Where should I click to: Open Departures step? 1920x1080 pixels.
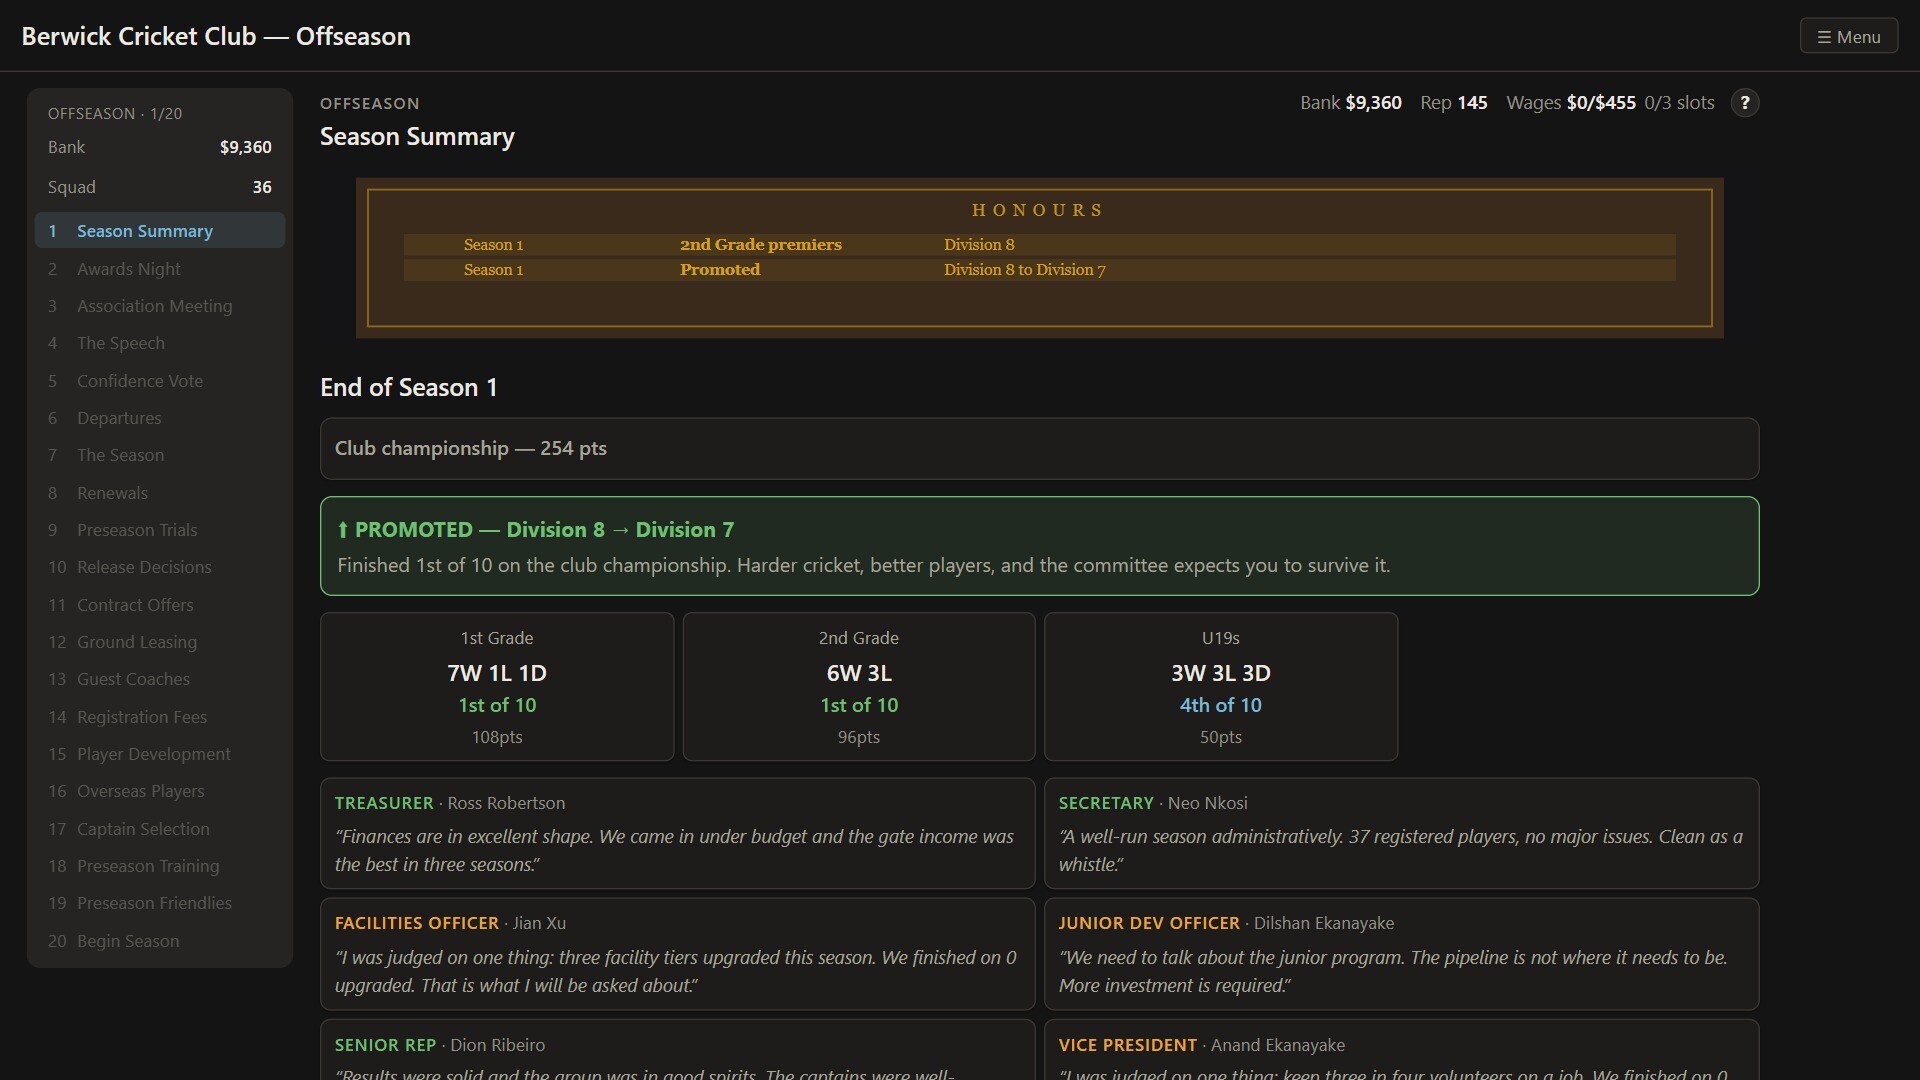(160, 418)
